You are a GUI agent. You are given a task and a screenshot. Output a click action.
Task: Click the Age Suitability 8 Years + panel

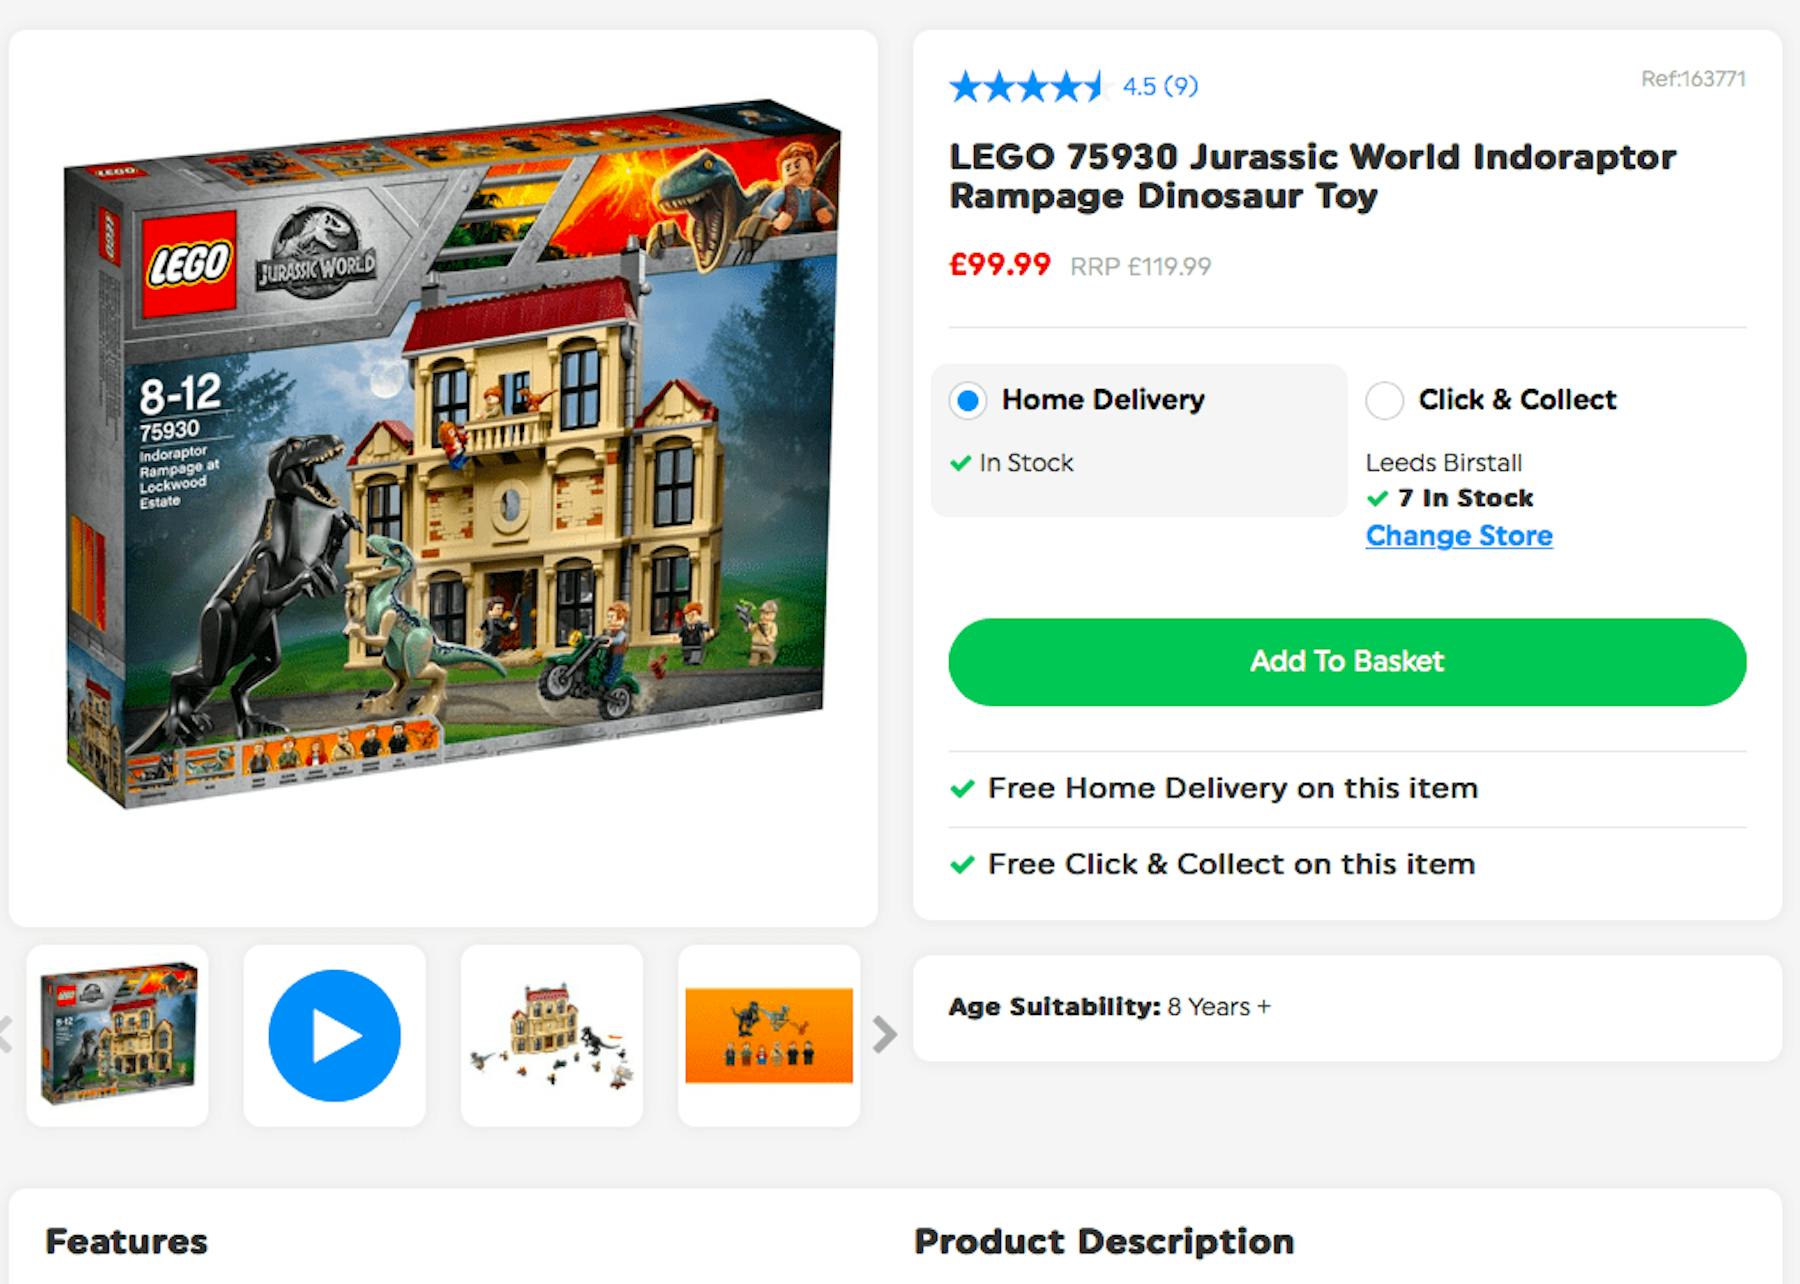1347,1008
